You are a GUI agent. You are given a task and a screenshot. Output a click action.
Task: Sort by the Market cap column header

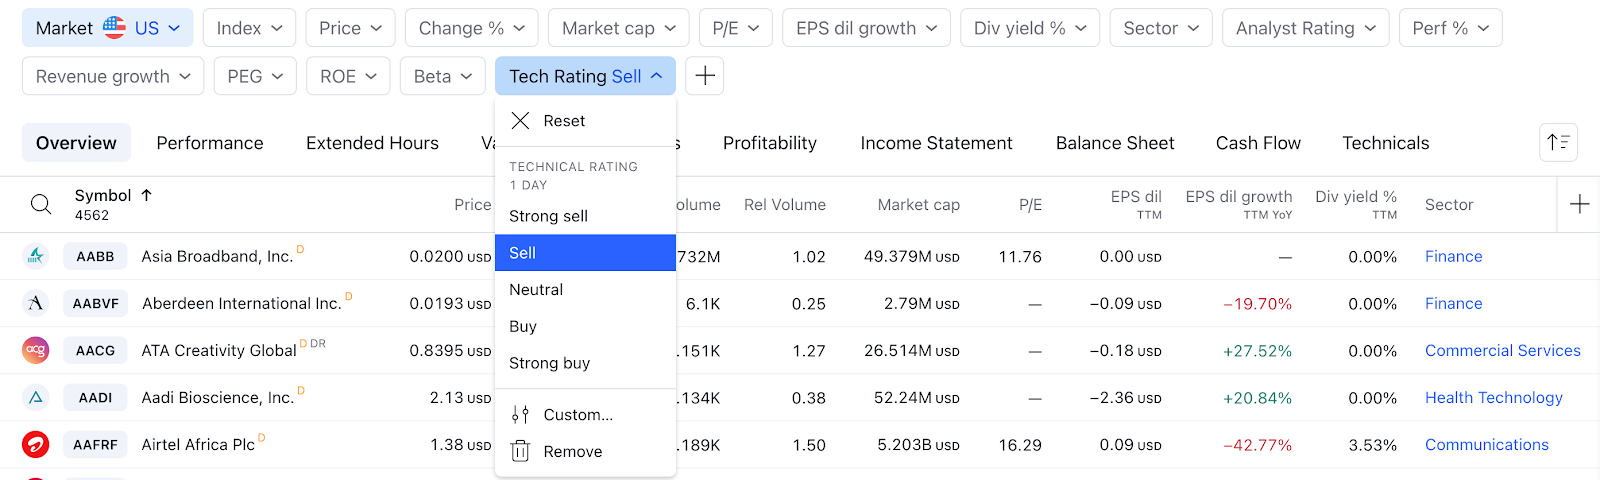[918, 204]
